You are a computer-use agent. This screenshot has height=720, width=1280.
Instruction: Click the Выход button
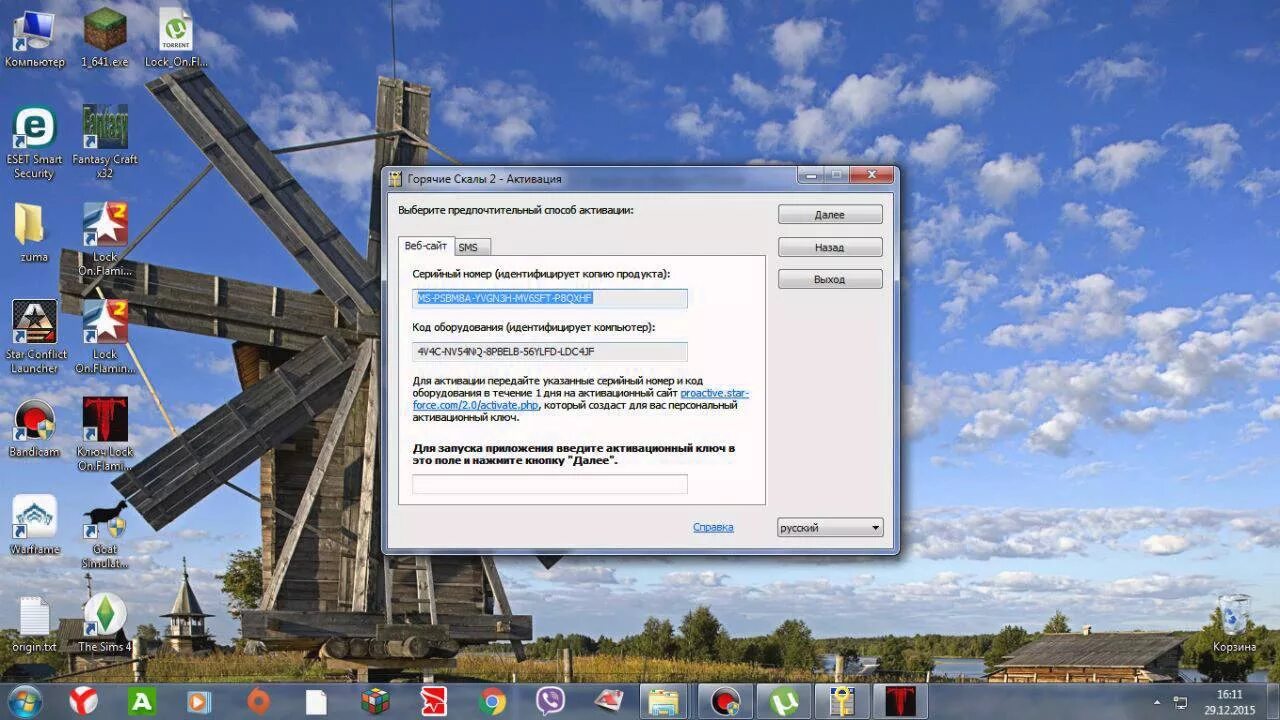point(830,279)
